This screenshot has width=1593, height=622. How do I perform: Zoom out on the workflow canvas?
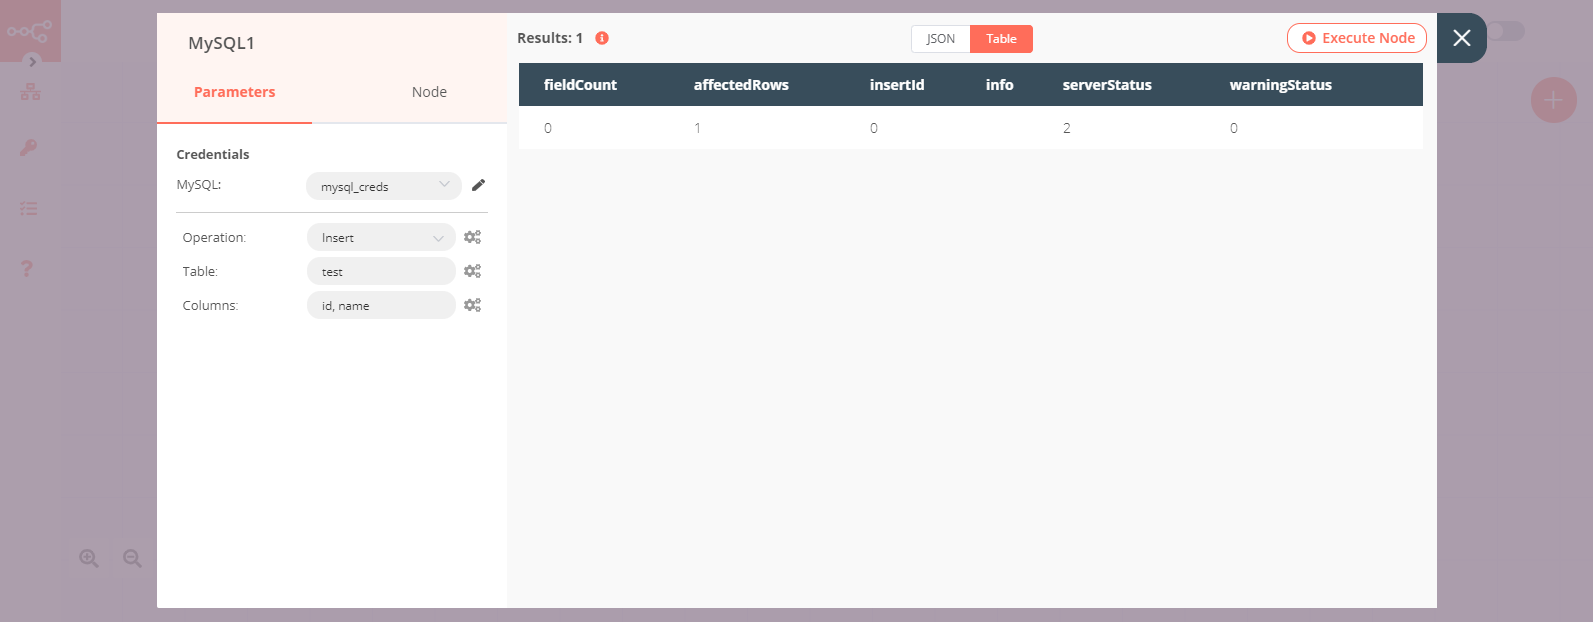tap(132, 559)
